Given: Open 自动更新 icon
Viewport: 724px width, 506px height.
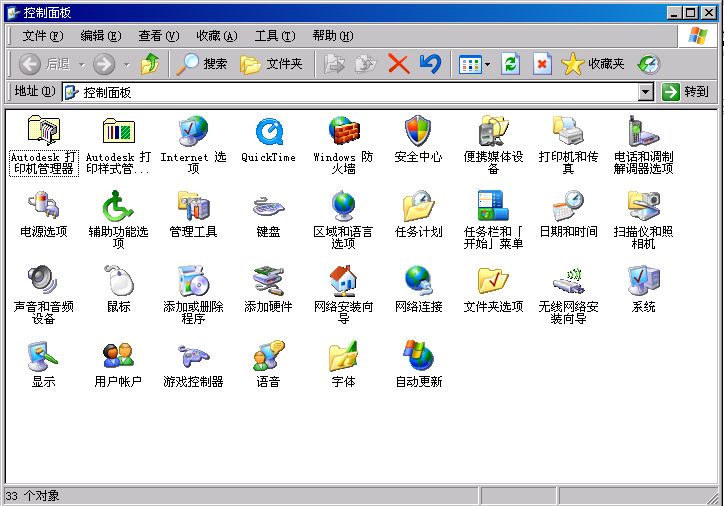Looking at the screenshot, I should (x=418, y=355).
